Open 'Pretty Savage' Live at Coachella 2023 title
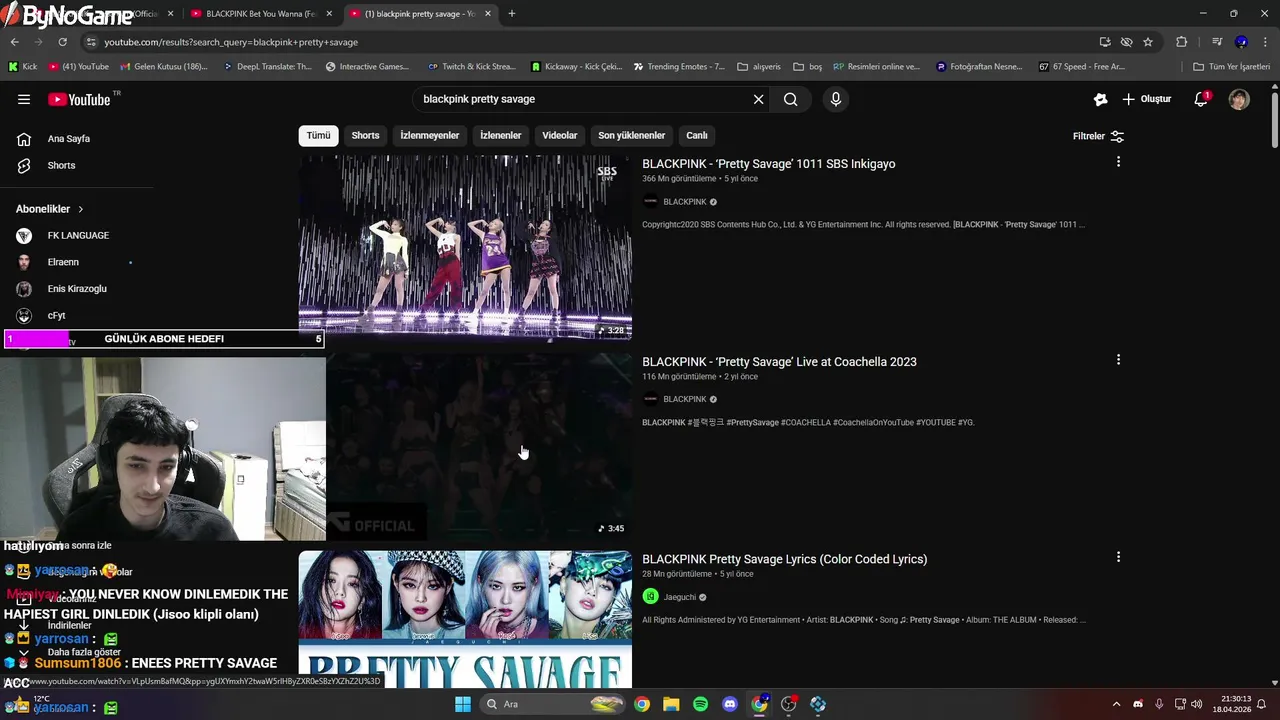 pos(779,362)
